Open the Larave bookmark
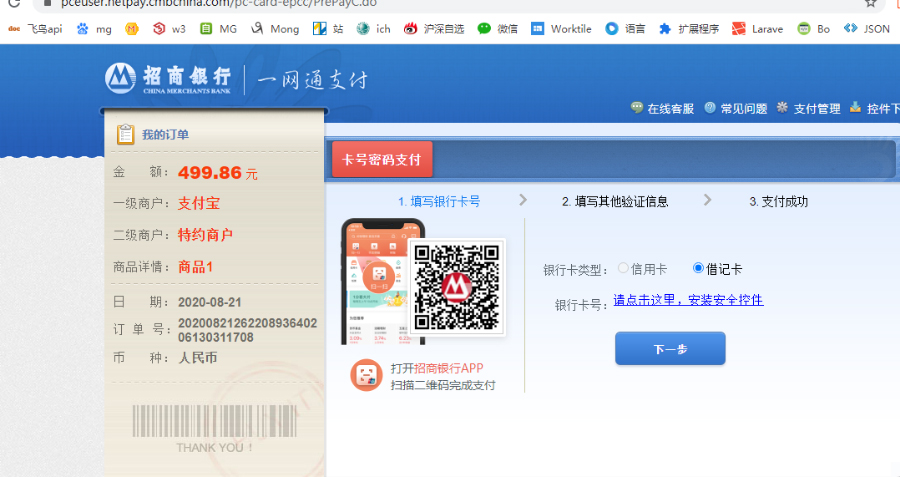The height and width of the screenshot is (477, 900). [757, 29]
